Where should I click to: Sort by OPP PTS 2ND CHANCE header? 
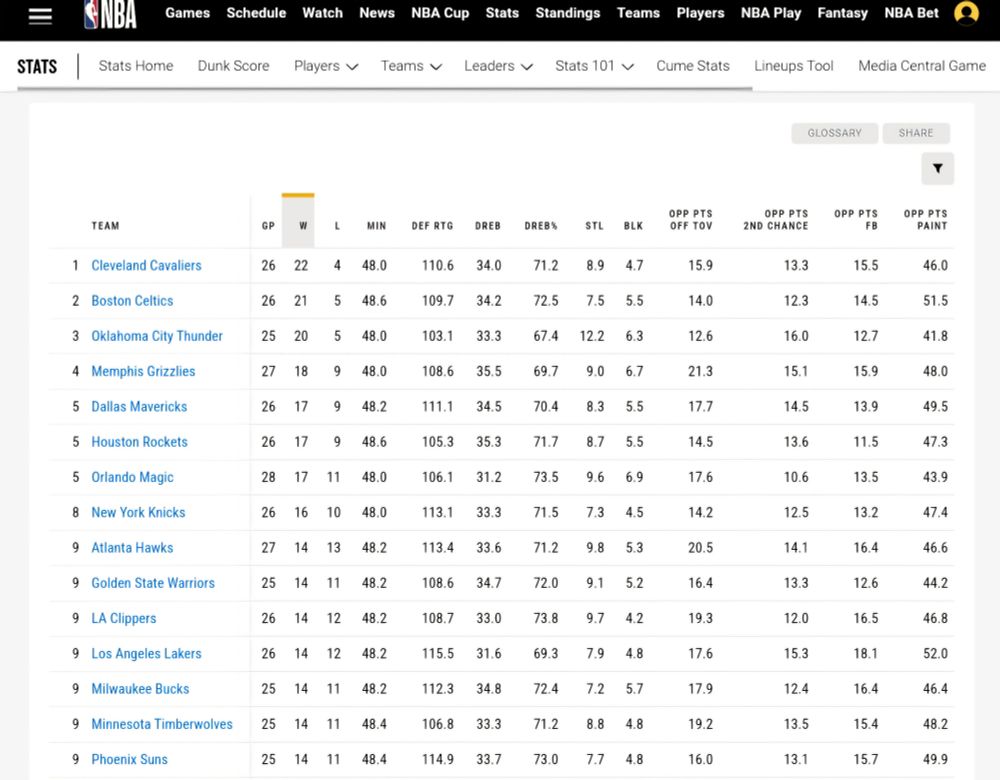tap(776, 219)
